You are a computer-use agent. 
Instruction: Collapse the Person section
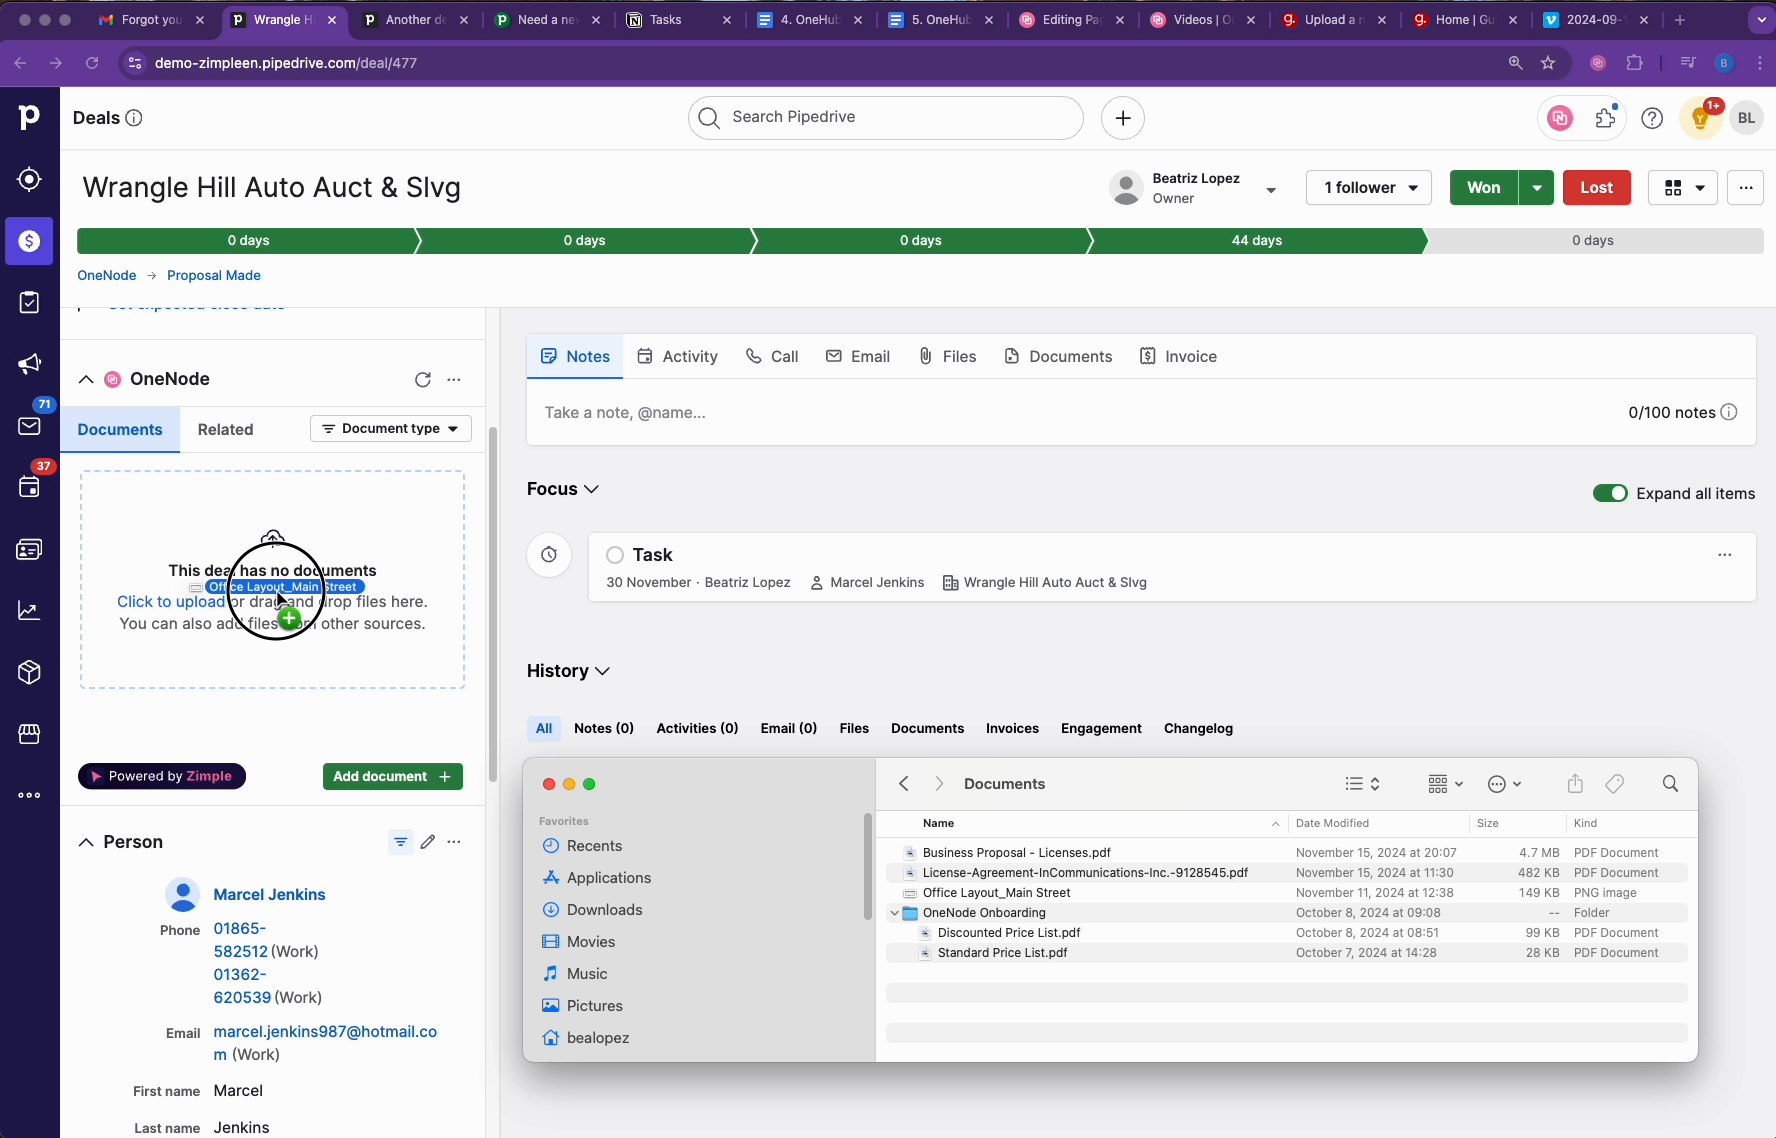(x=86, y=842)
